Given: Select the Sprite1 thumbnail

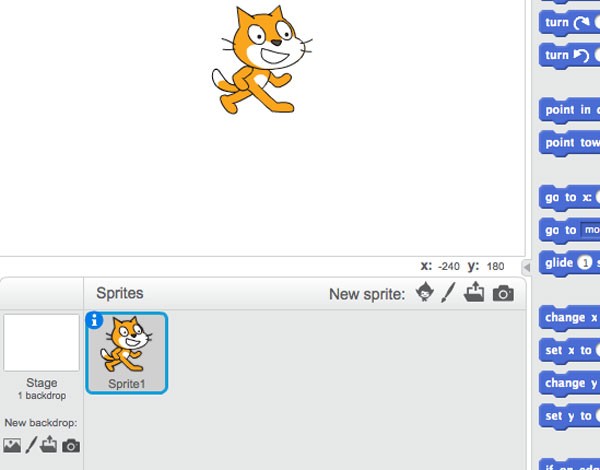Looking at the screenshot, I should click(127, 353).
